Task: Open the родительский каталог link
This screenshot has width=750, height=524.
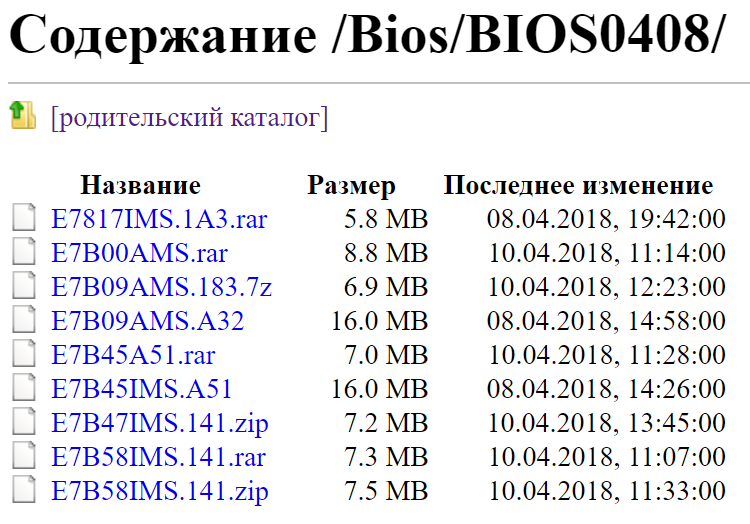Action: pos(189,118)
